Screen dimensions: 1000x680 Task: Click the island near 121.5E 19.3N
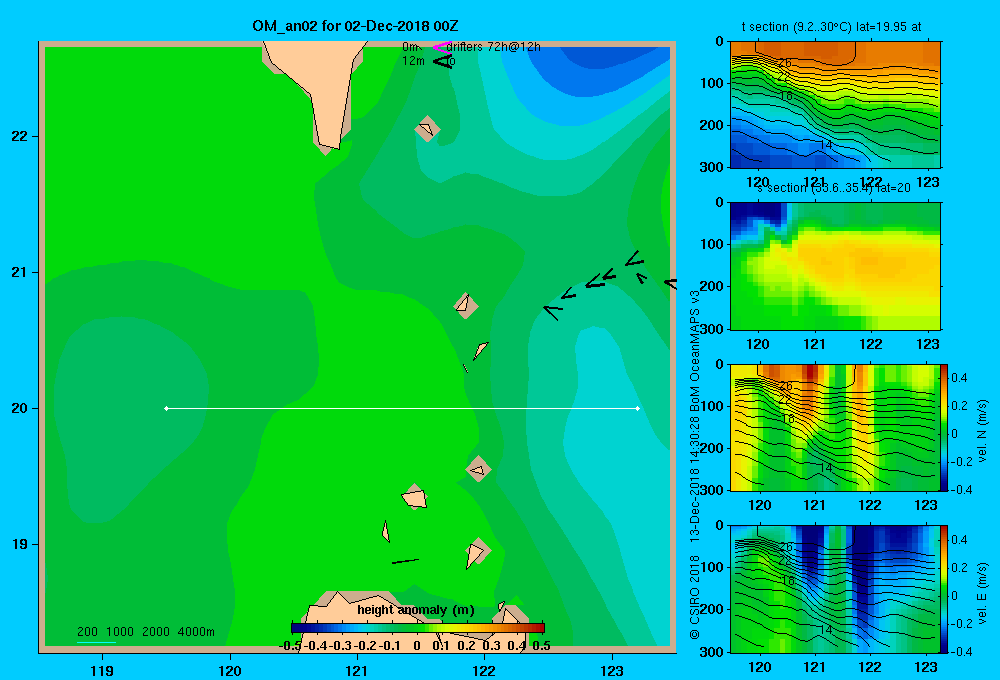pyautogui.click(x=415, y=497)
